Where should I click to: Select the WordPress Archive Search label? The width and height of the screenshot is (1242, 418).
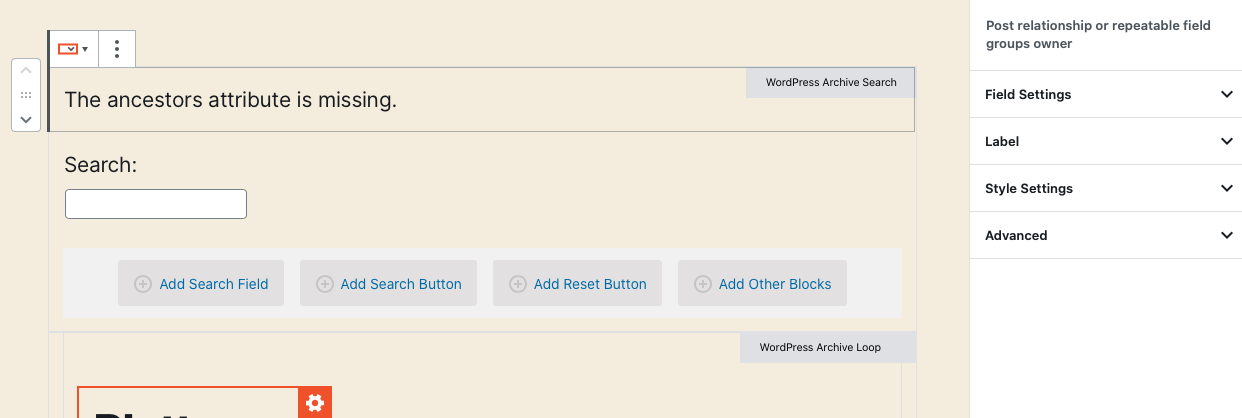pos(831,82)
